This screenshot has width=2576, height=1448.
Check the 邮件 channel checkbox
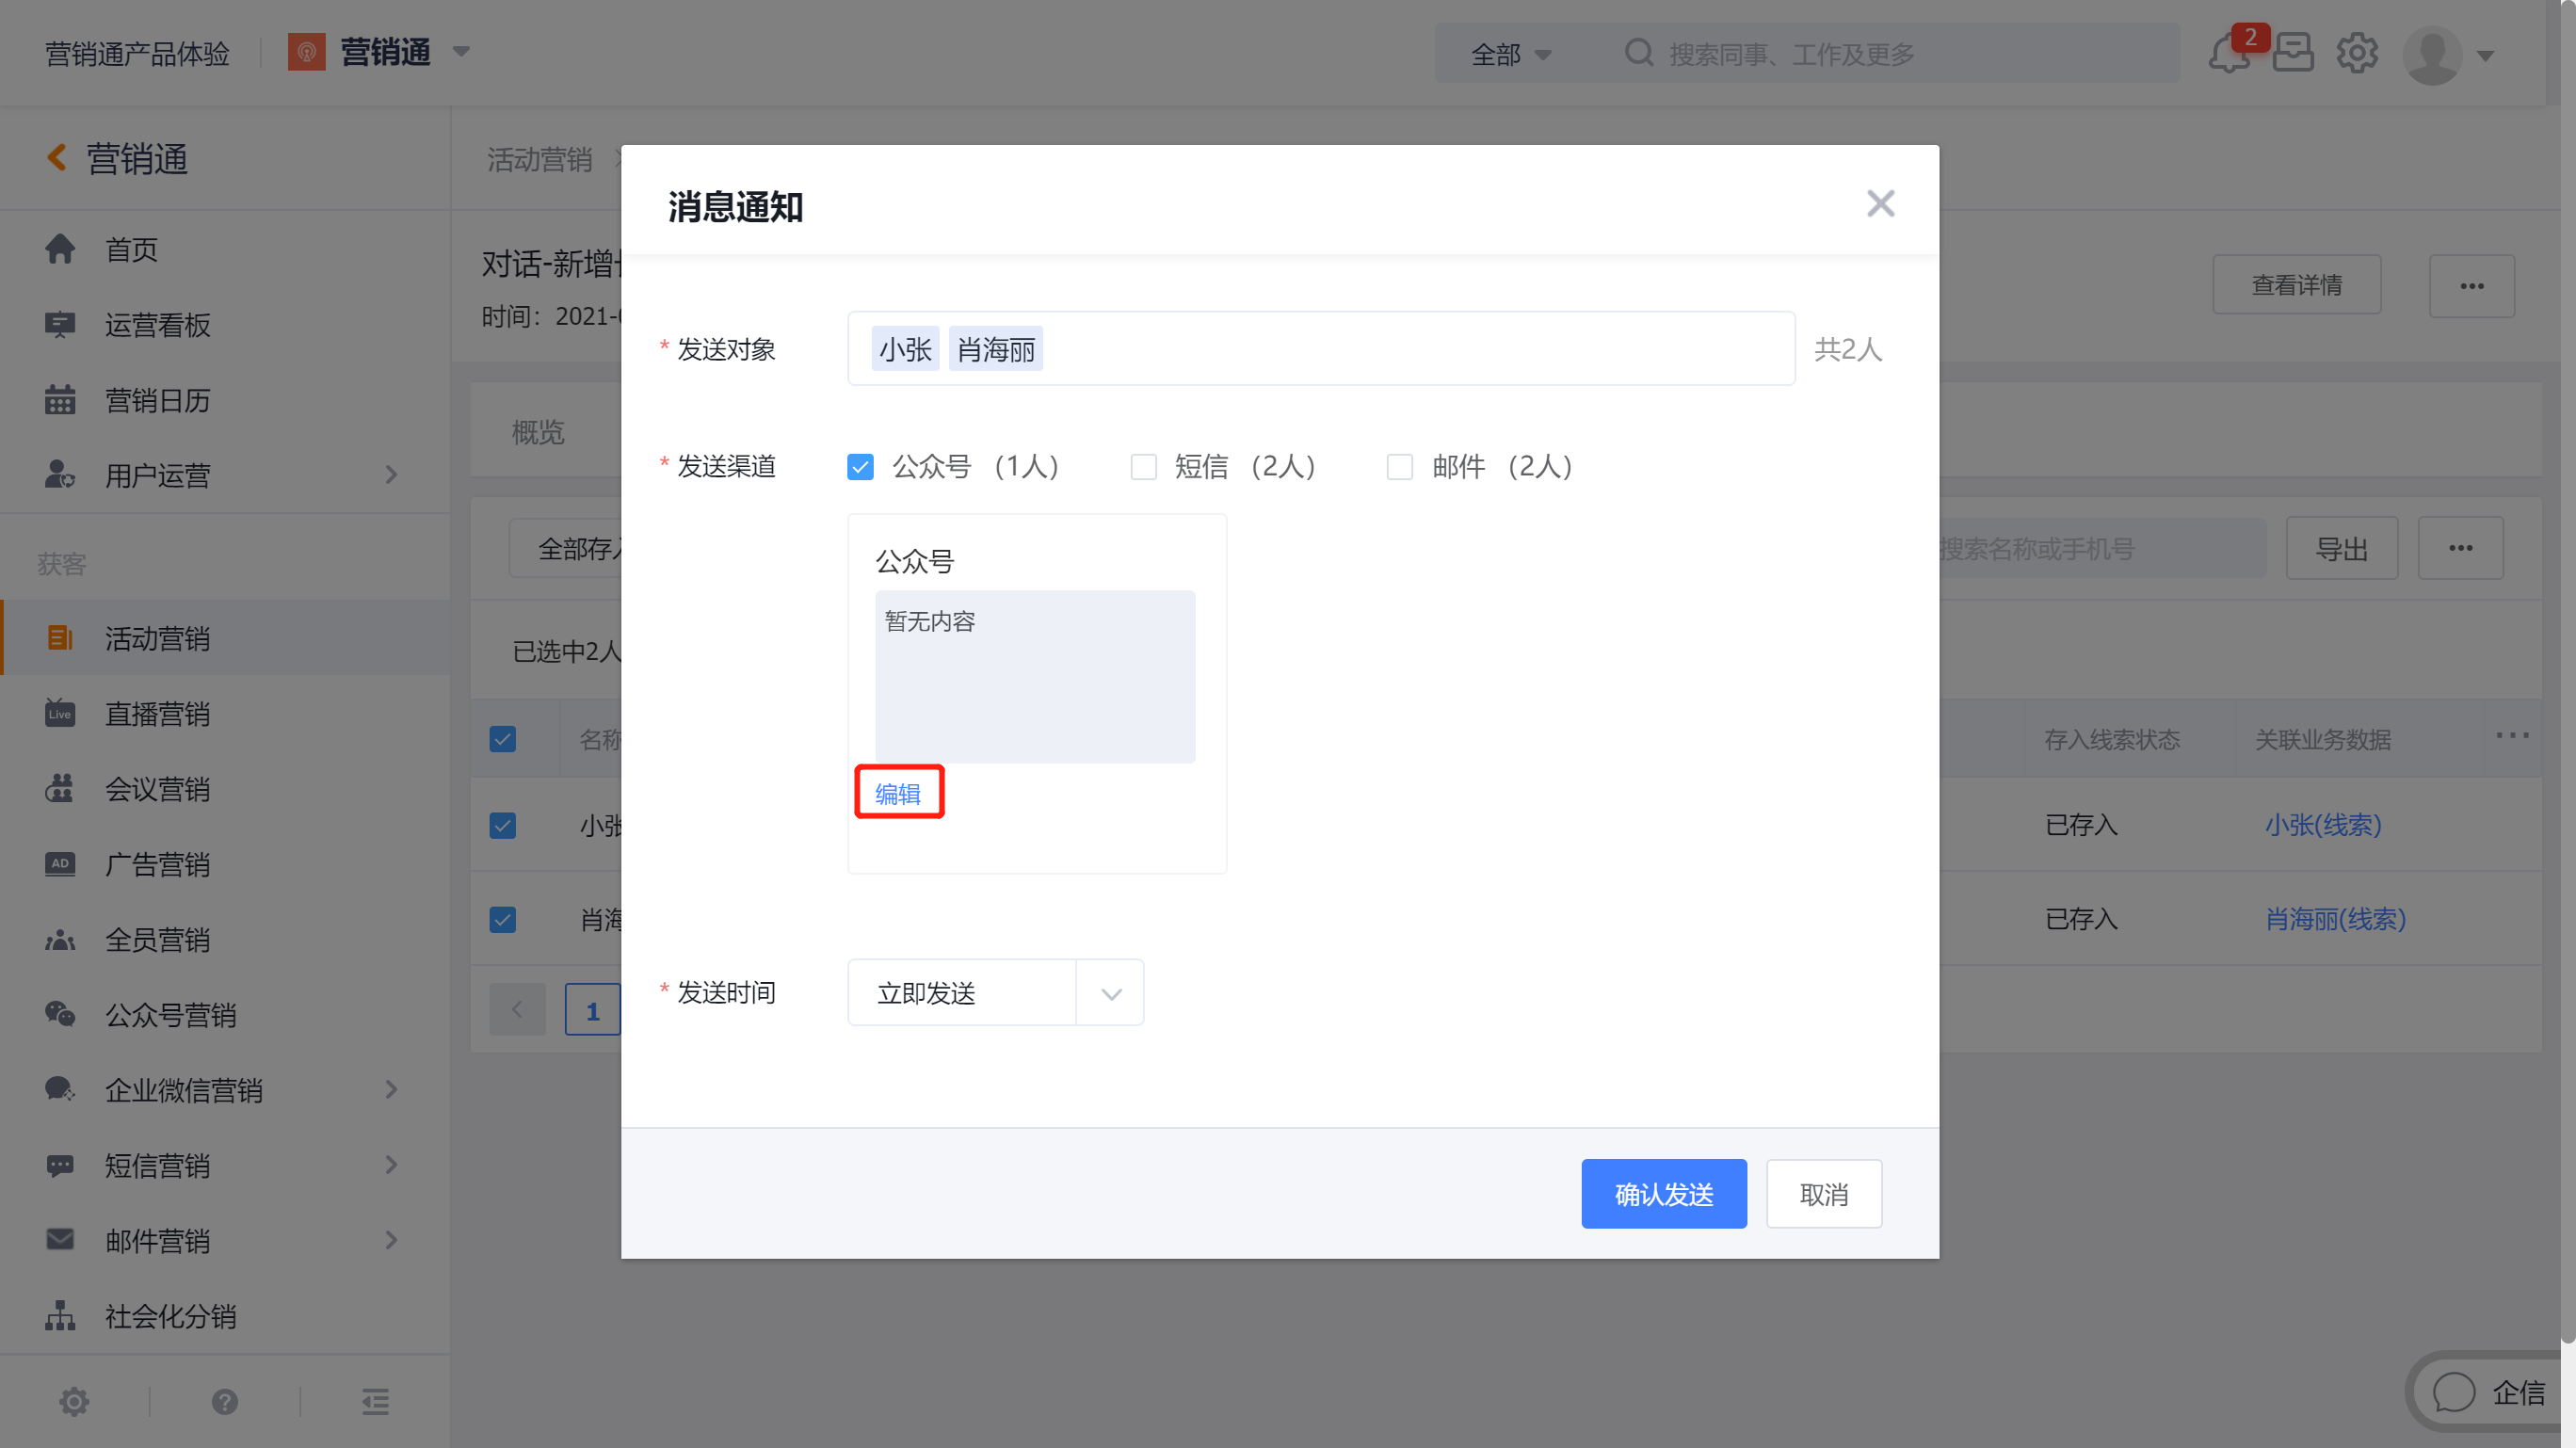tap(1400, 466)
